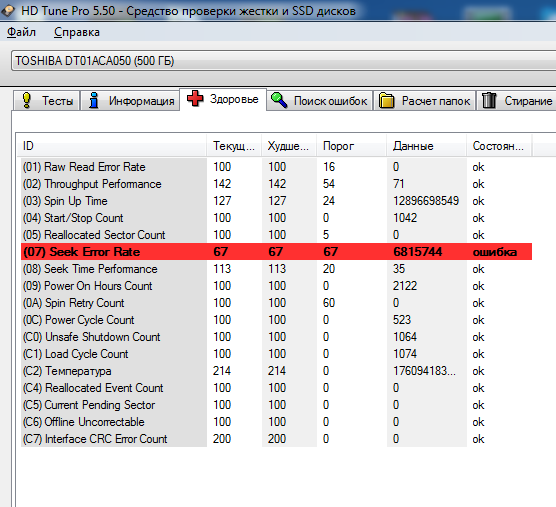Viewport: 556px width, 507px height.
Task: Open the Стирание tab label
Action: [x=528, y=101]
